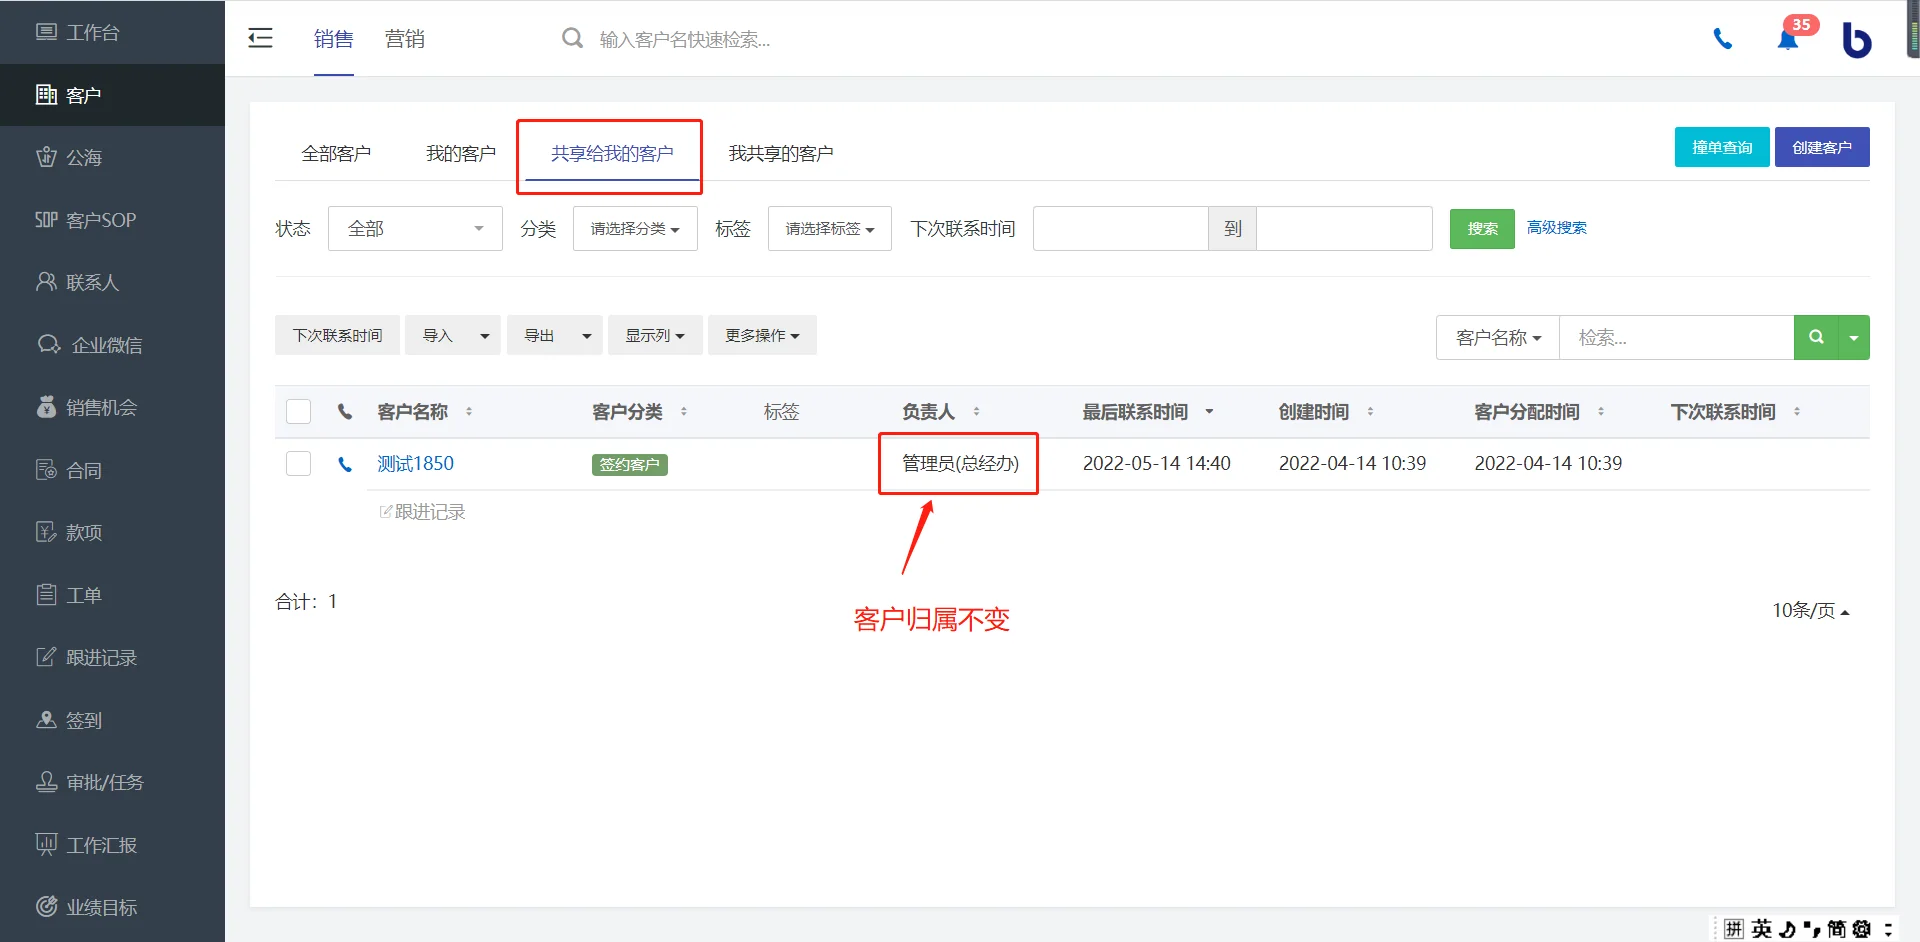Image resolution: width=1920 pixels, height=942 pixels.
Task: Open 审批/任务 in the sidebar
Action: point(112,782)
